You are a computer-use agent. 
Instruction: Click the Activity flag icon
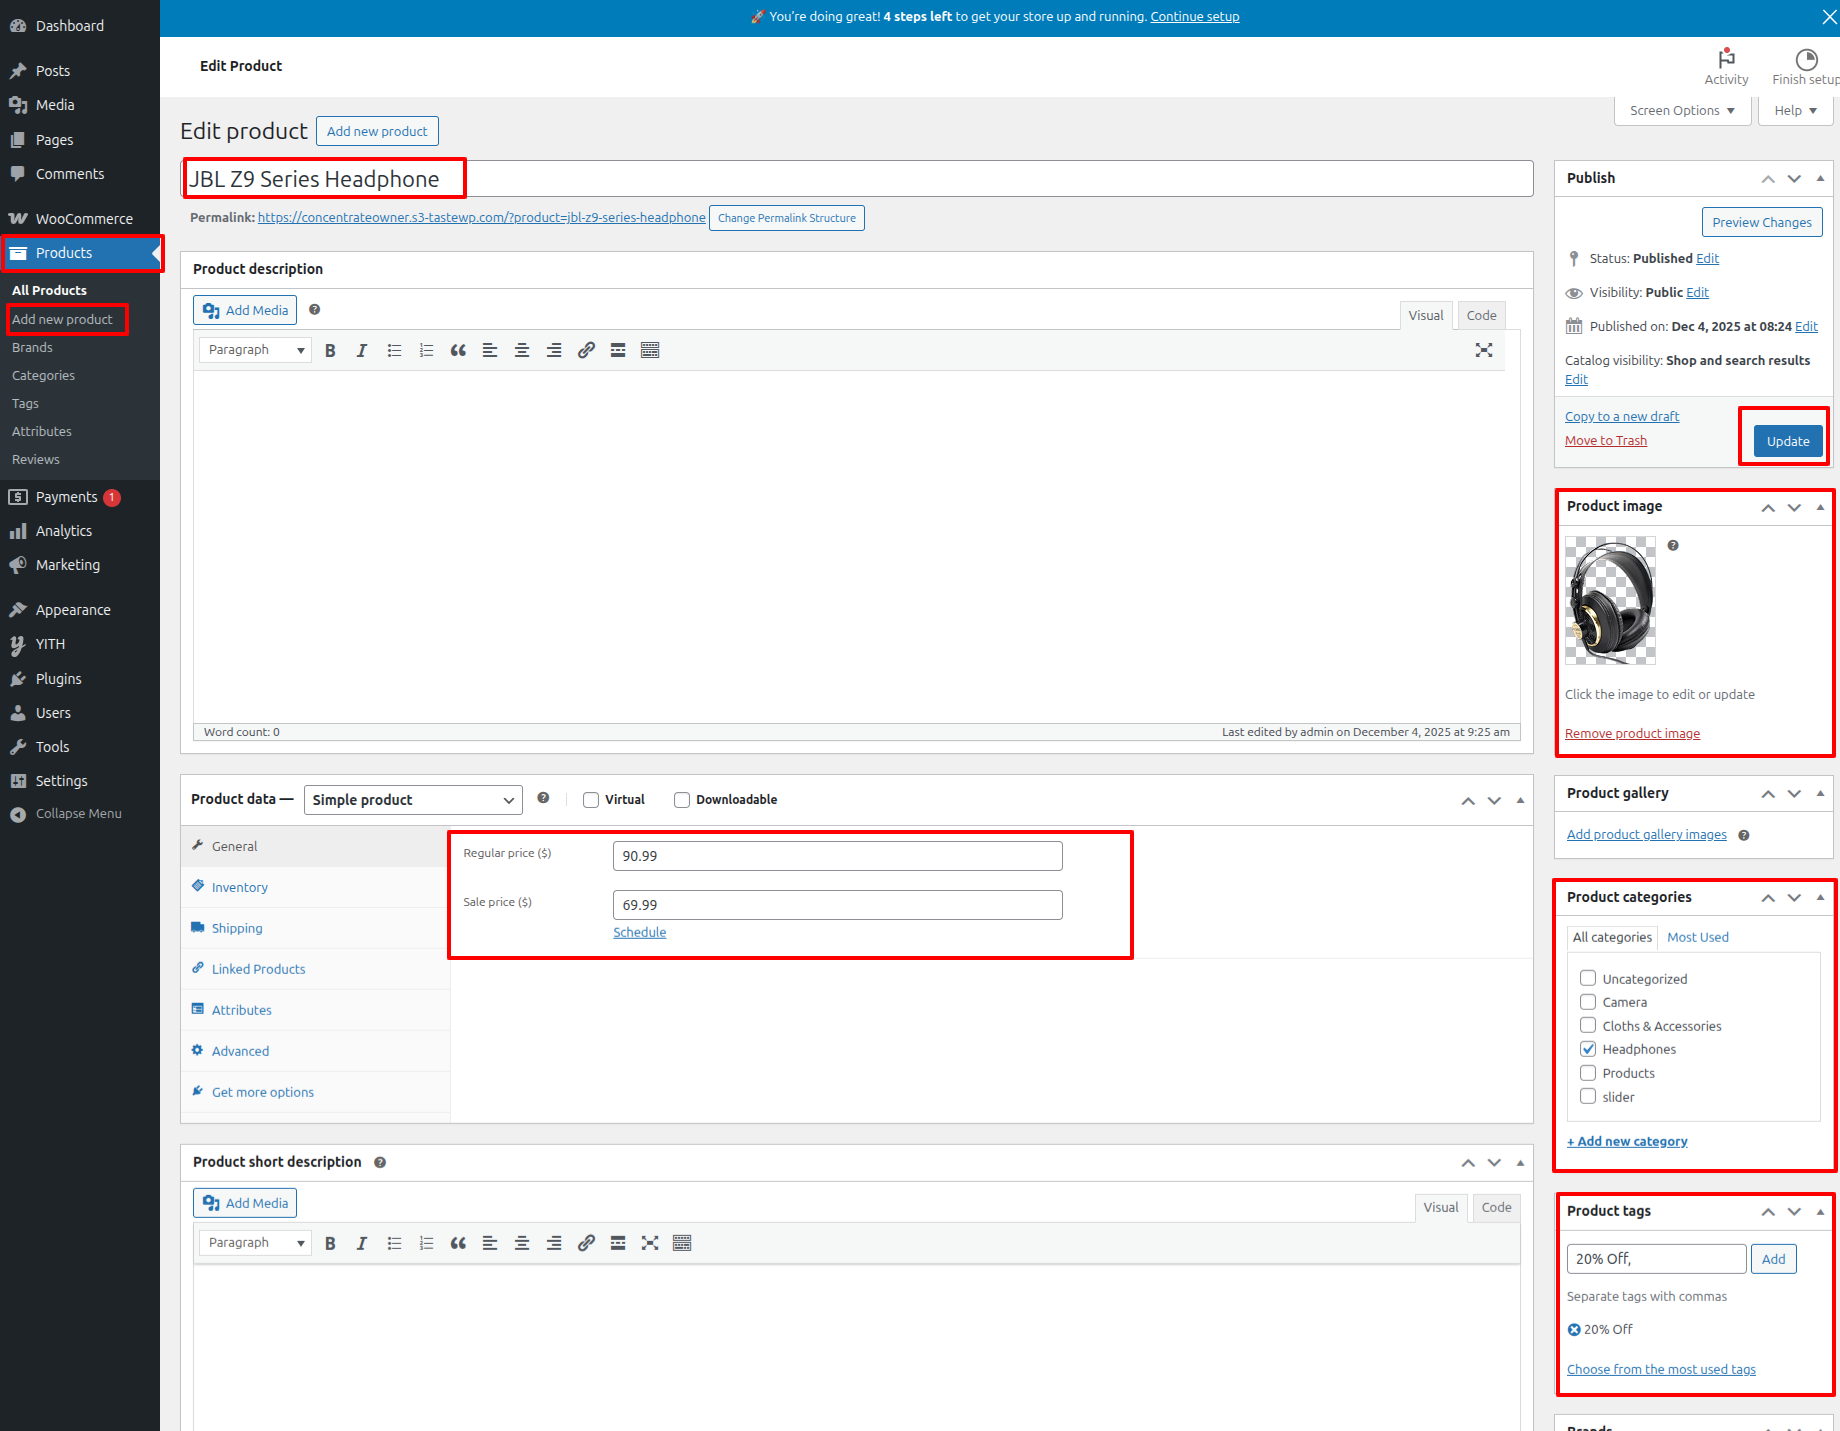(1726, 59)
